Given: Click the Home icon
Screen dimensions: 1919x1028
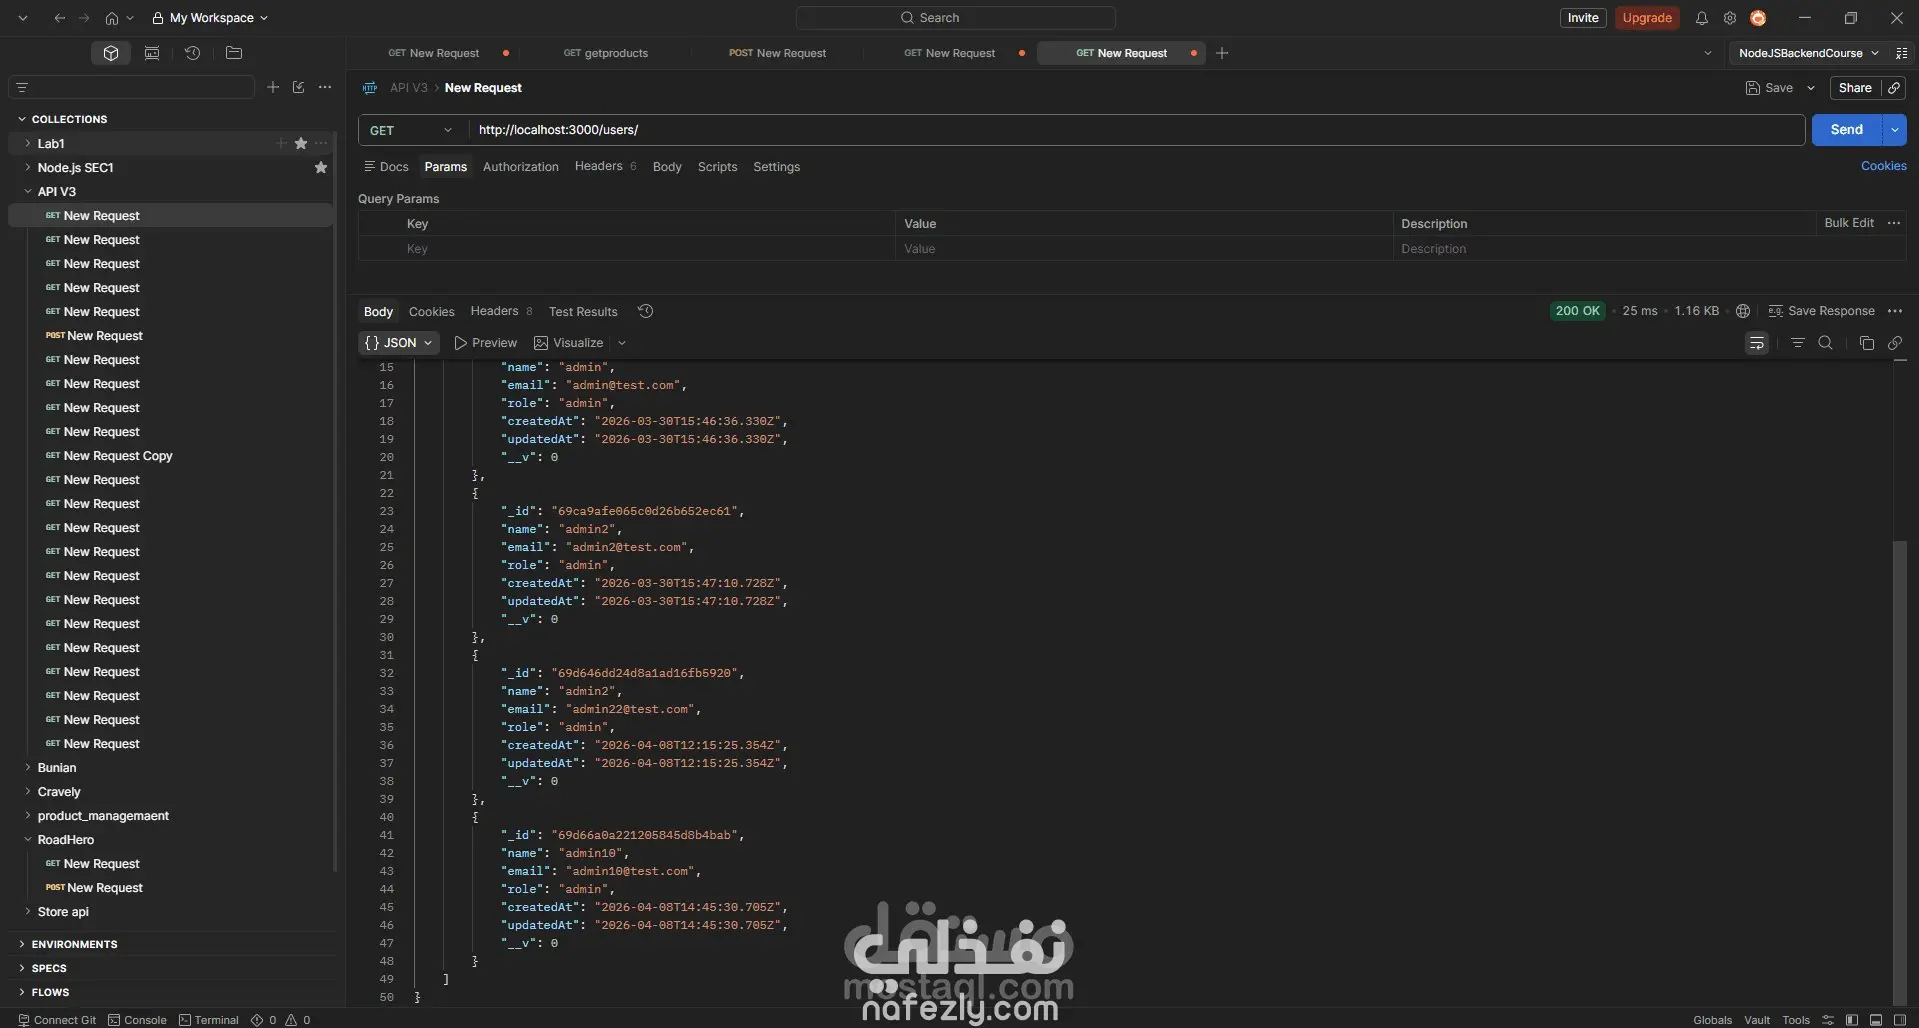Looking at the screenshot, I should coord(112,18).
